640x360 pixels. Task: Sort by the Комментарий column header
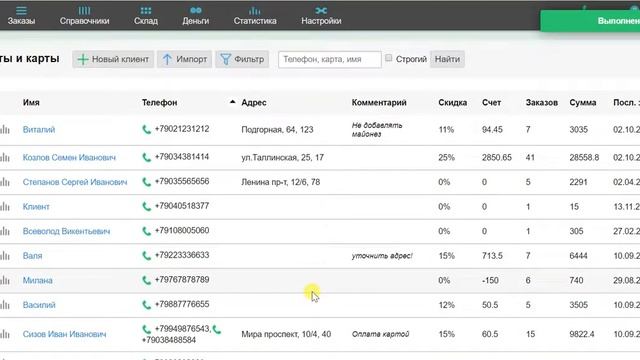pyautogui.click(x=379, y=102)
